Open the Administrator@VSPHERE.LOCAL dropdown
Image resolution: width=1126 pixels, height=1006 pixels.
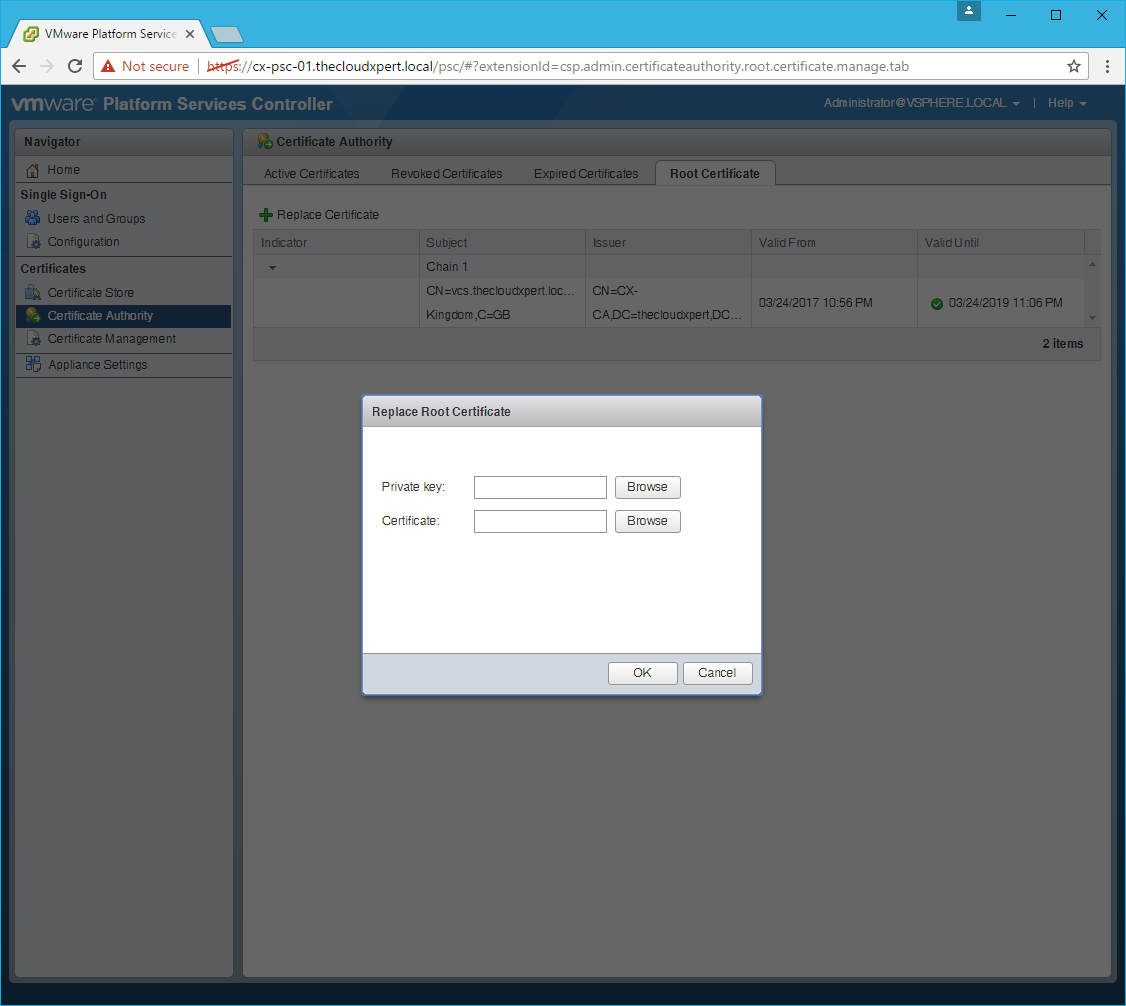[x=921, y=103]
